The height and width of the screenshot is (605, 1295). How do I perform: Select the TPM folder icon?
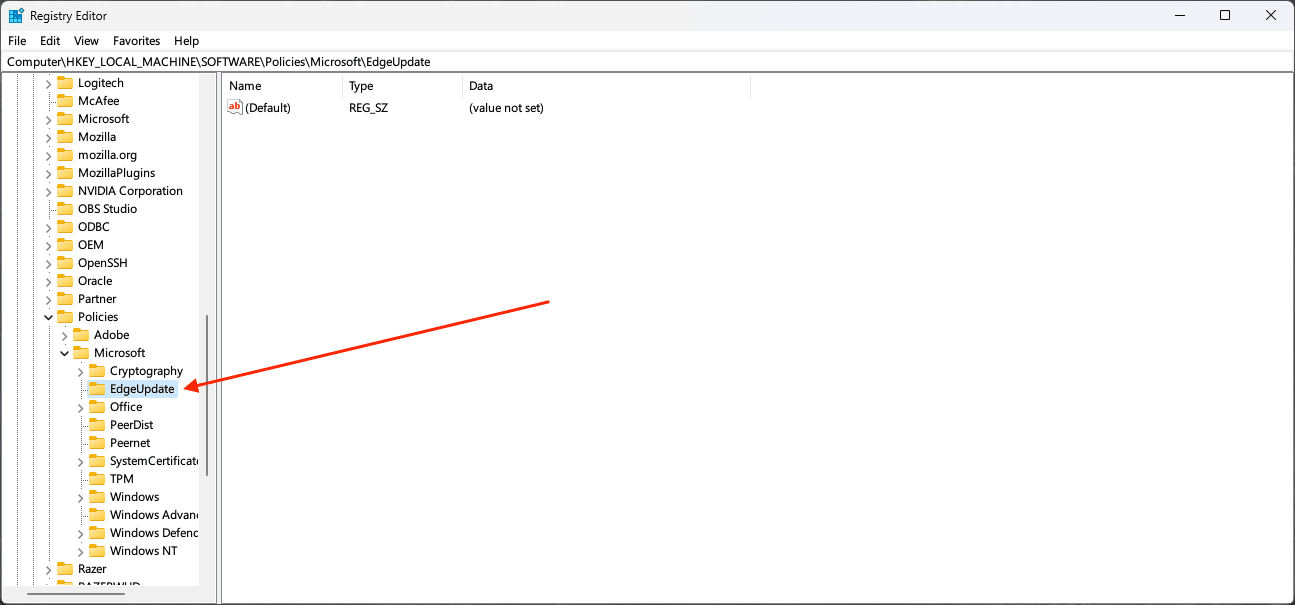[97, 479]
